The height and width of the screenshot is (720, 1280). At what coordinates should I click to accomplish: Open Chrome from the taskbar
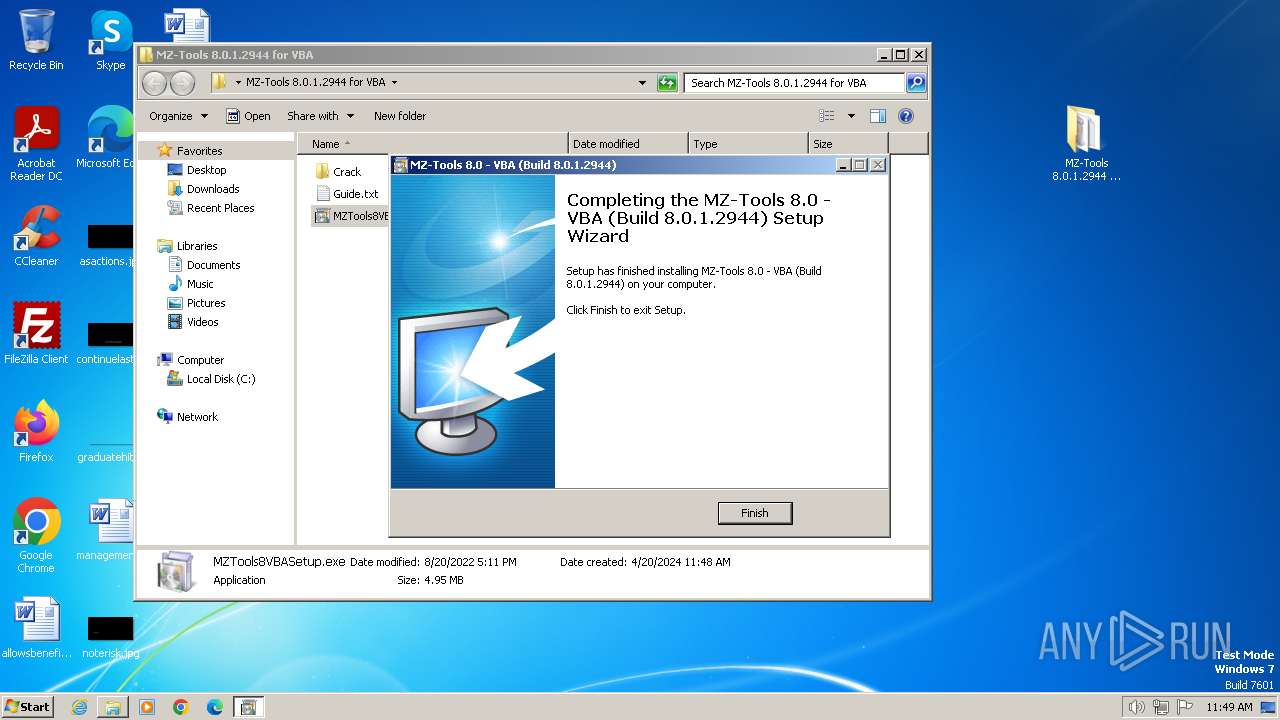(x=181, y=707)
